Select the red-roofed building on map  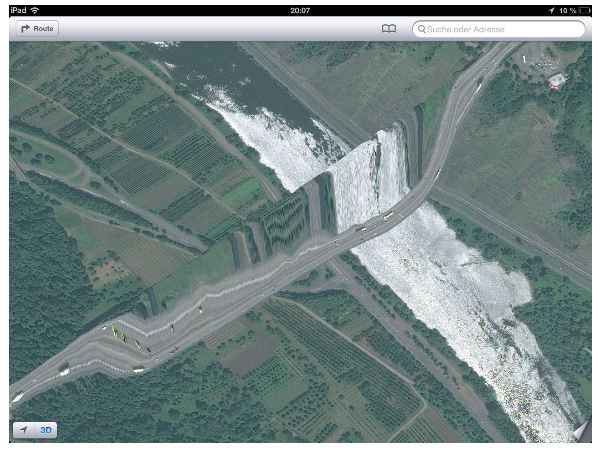click(x=557, y=81)
